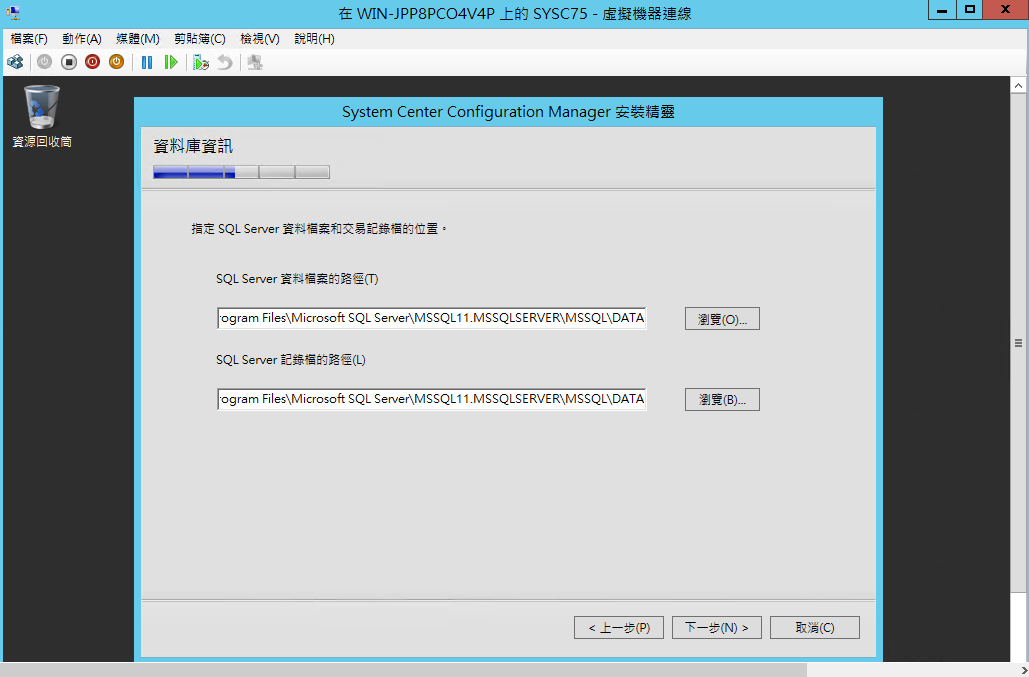Click the vertical scrollbar thumb of the VM view
The image size is (1029, 677).
click(x=1018, y=343)
